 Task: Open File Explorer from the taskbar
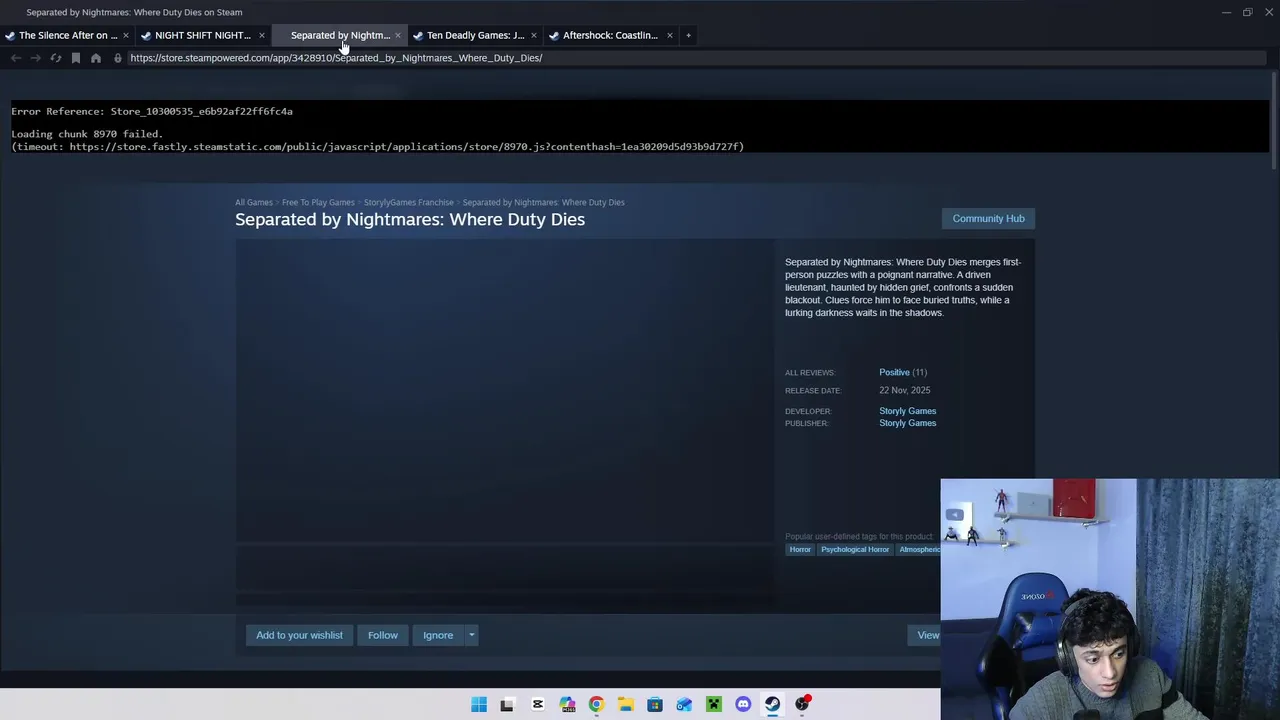(x=625, y=704)
